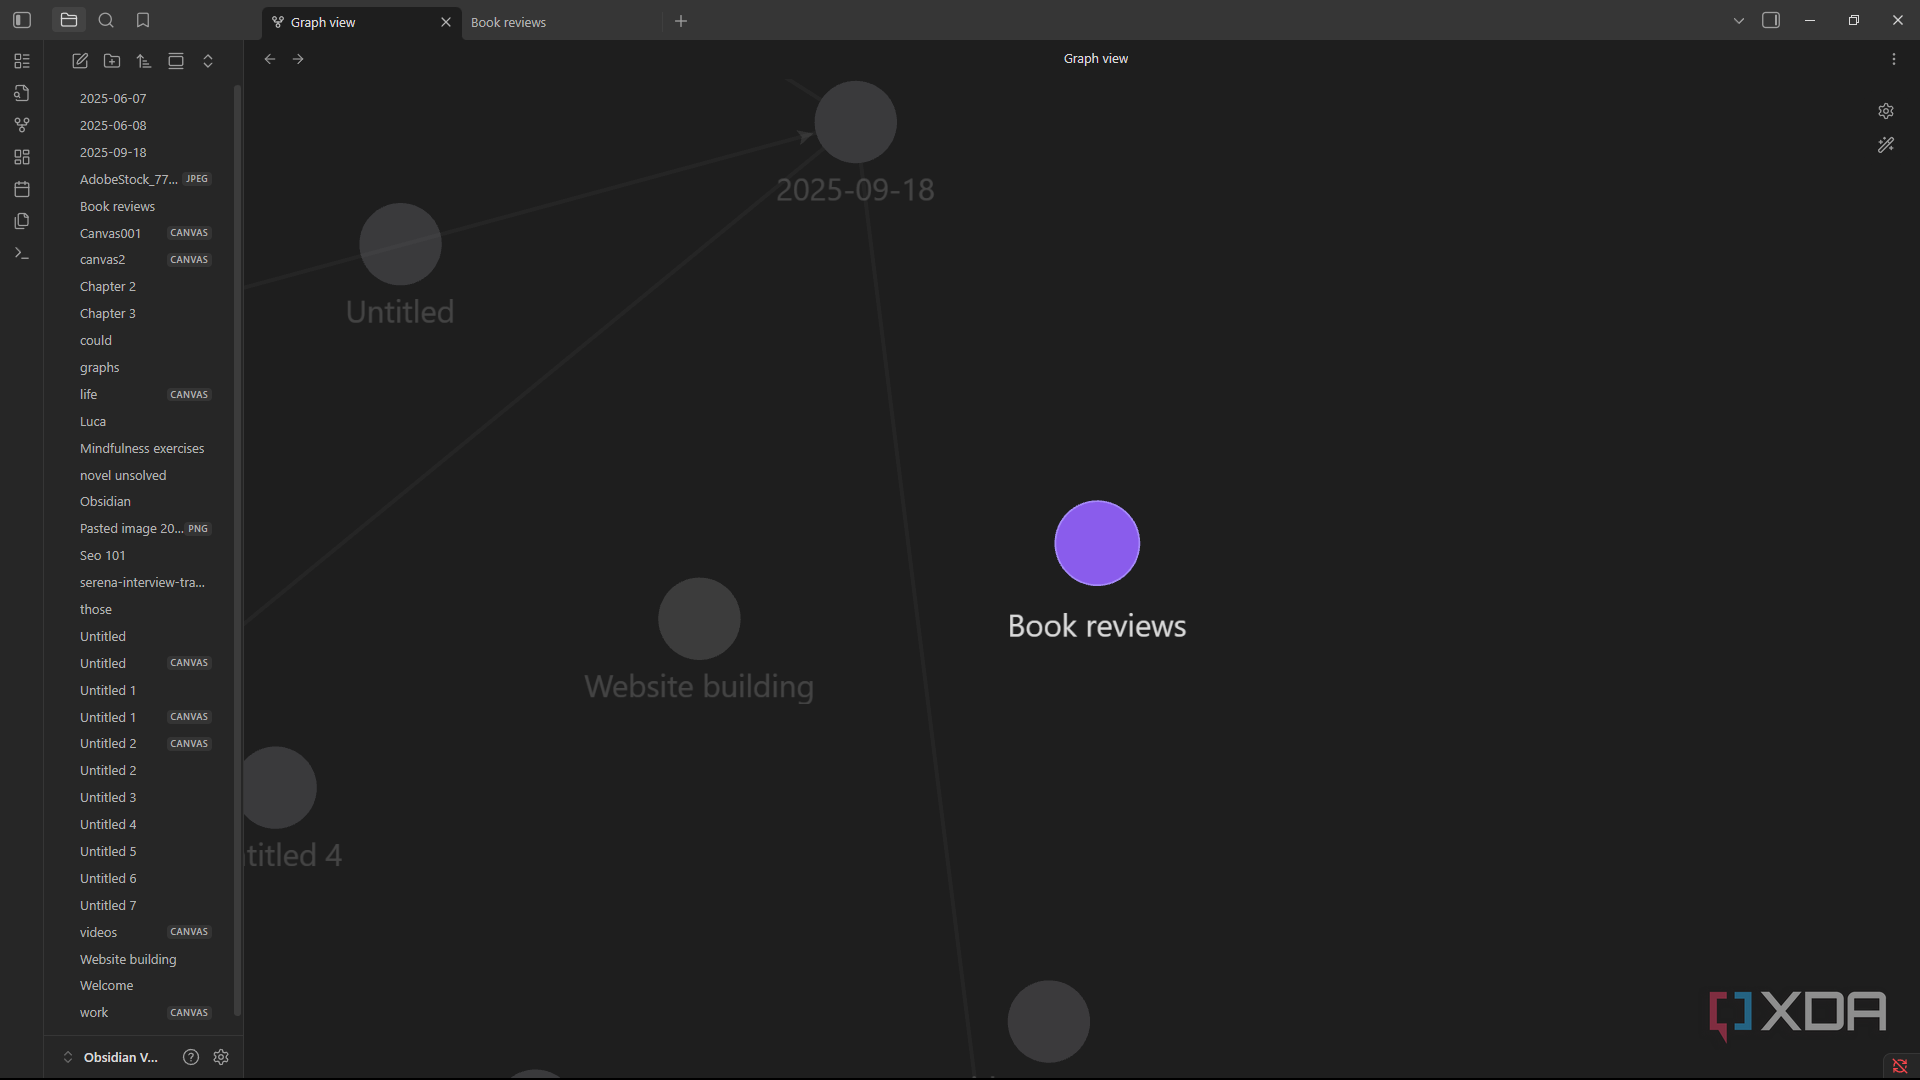The image size is (1920, 1080).
Task: Create new canvas from ribbon icon
Action: click(x=22, y=157)
